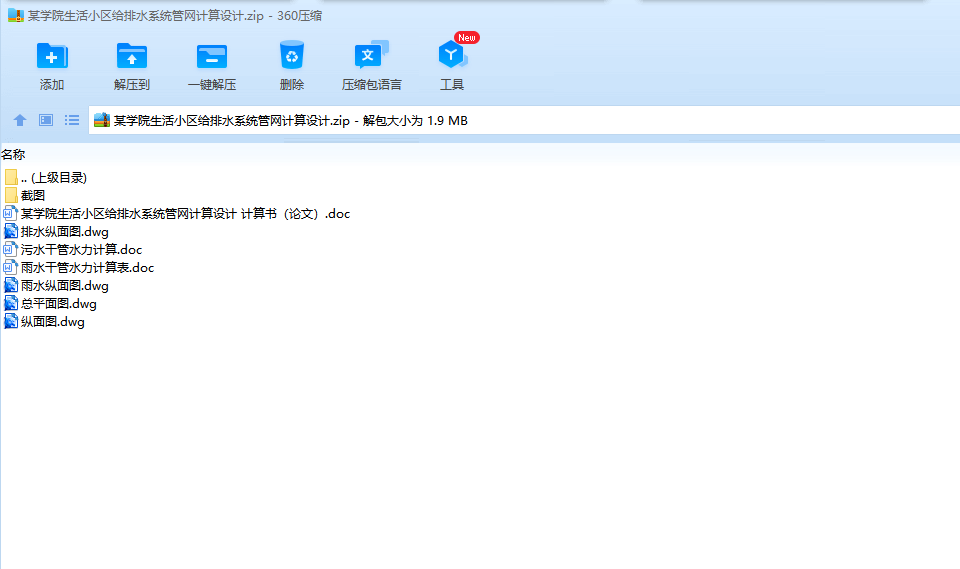Select the 雨水纵面图.dwg file name
960x569 pixels.
coord(65,285)
